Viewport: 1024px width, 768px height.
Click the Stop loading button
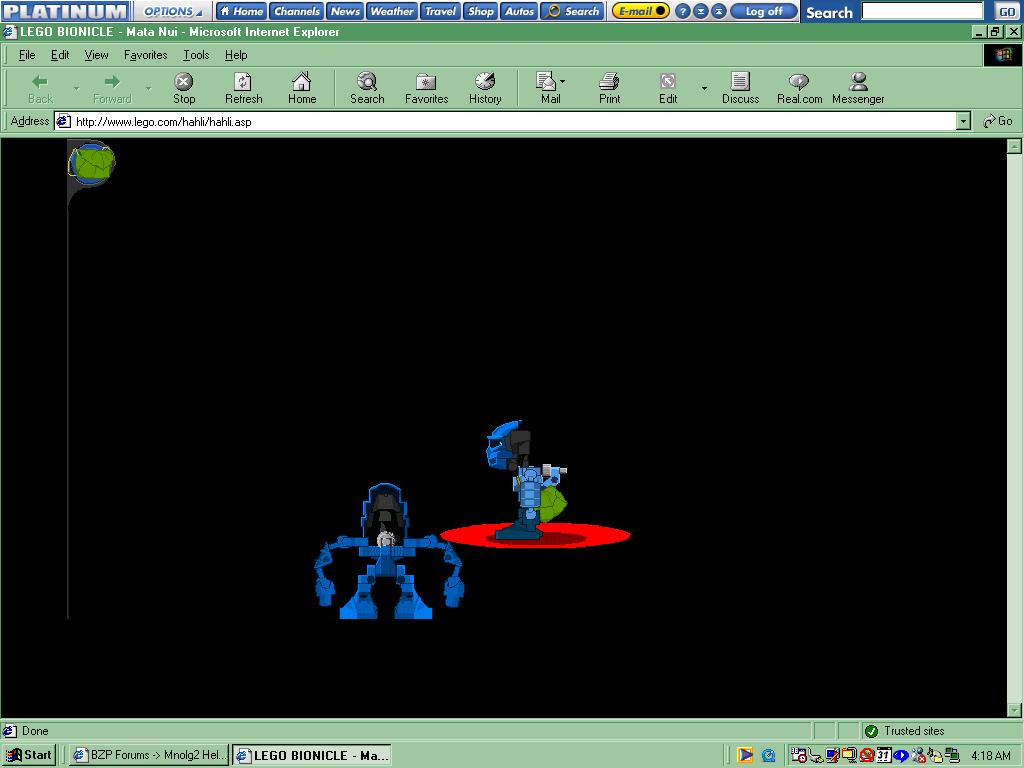pyautogui.click(x=184, y=88)
